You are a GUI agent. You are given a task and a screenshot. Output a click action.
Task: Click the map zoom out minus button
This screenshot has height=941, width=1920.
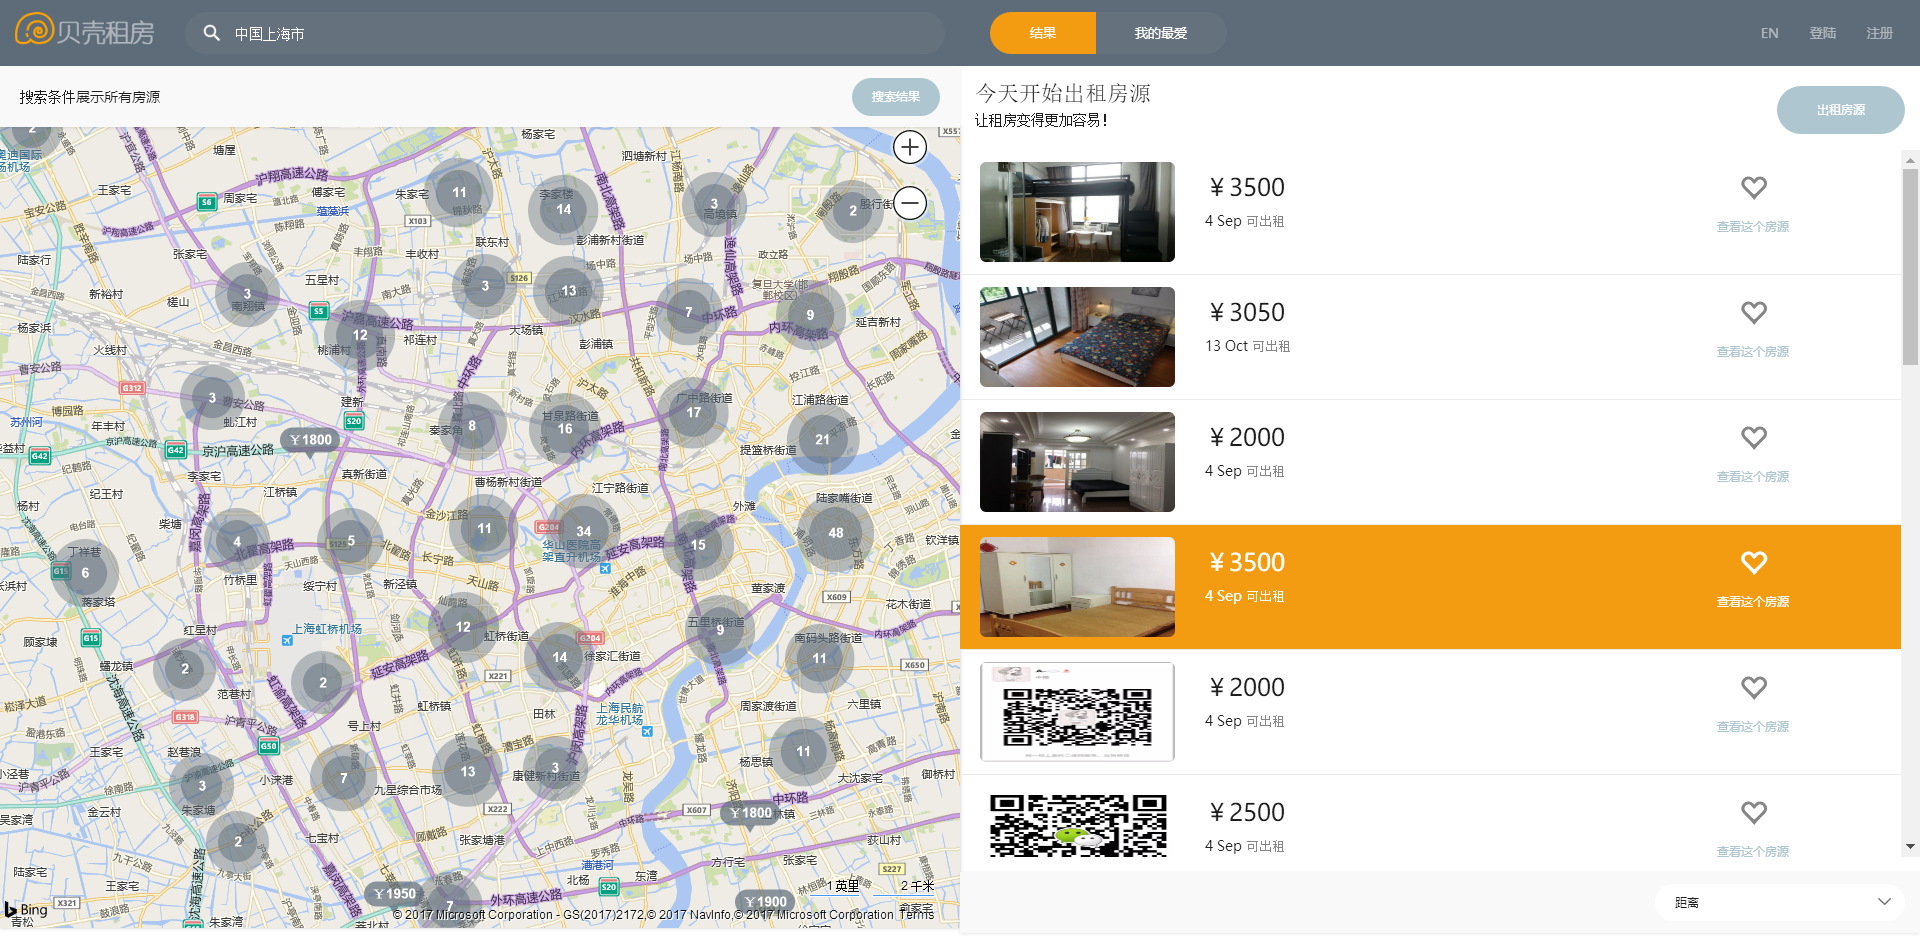[909, 204]
